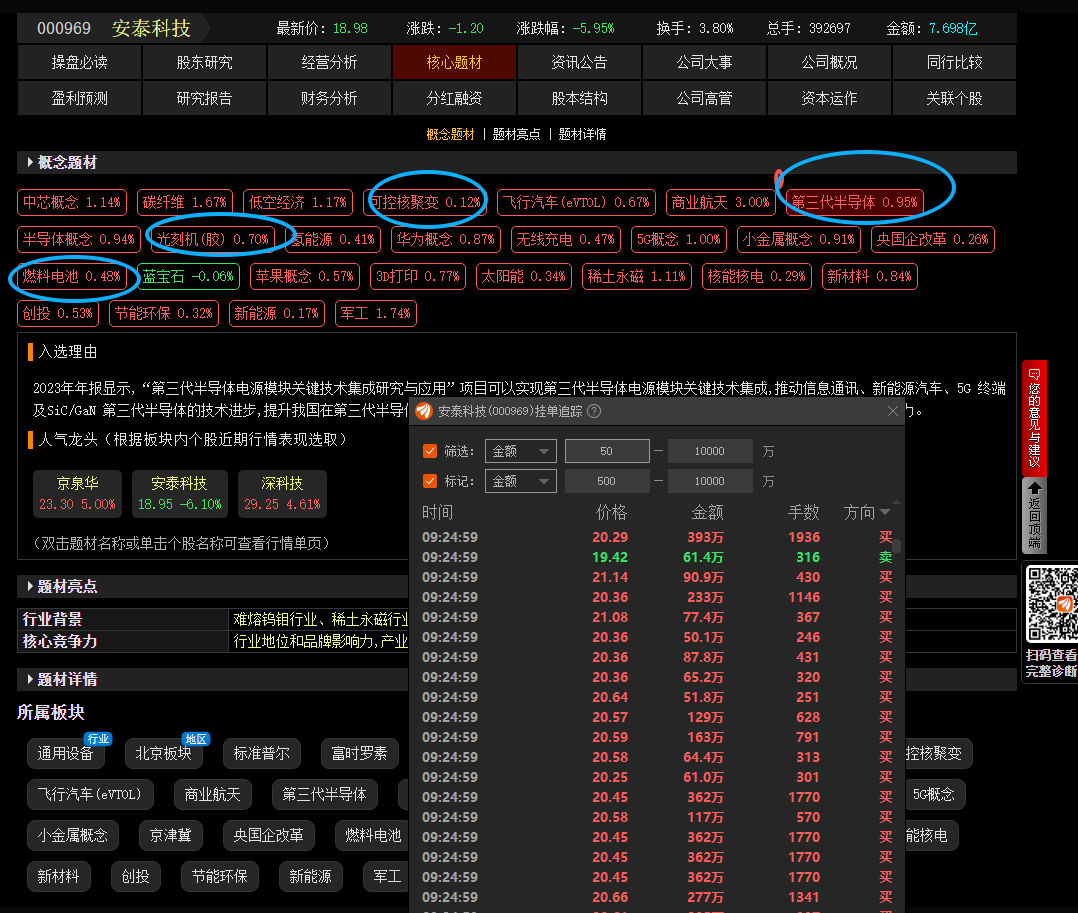Click the 核心竞争力 row label
Screen dimensions: 1078x913
coord(60,641)
